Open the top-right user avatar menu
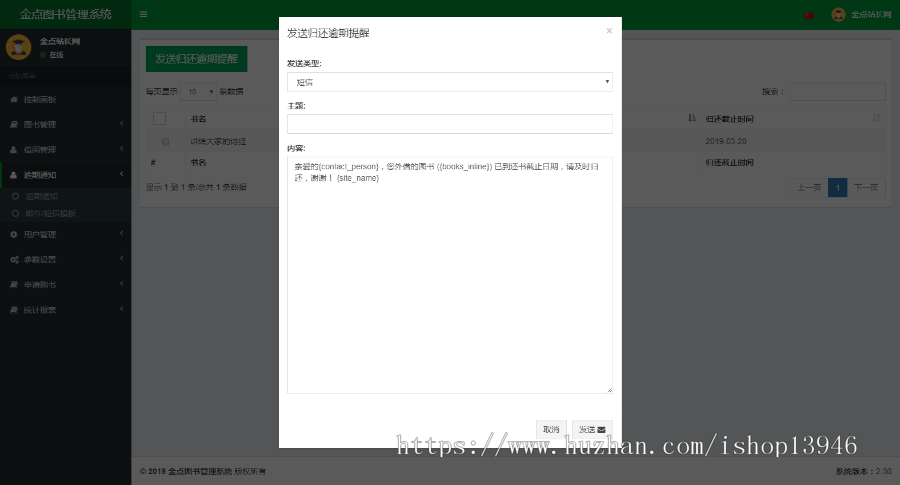This screenshot has height=485, width=900. [838, 14]
